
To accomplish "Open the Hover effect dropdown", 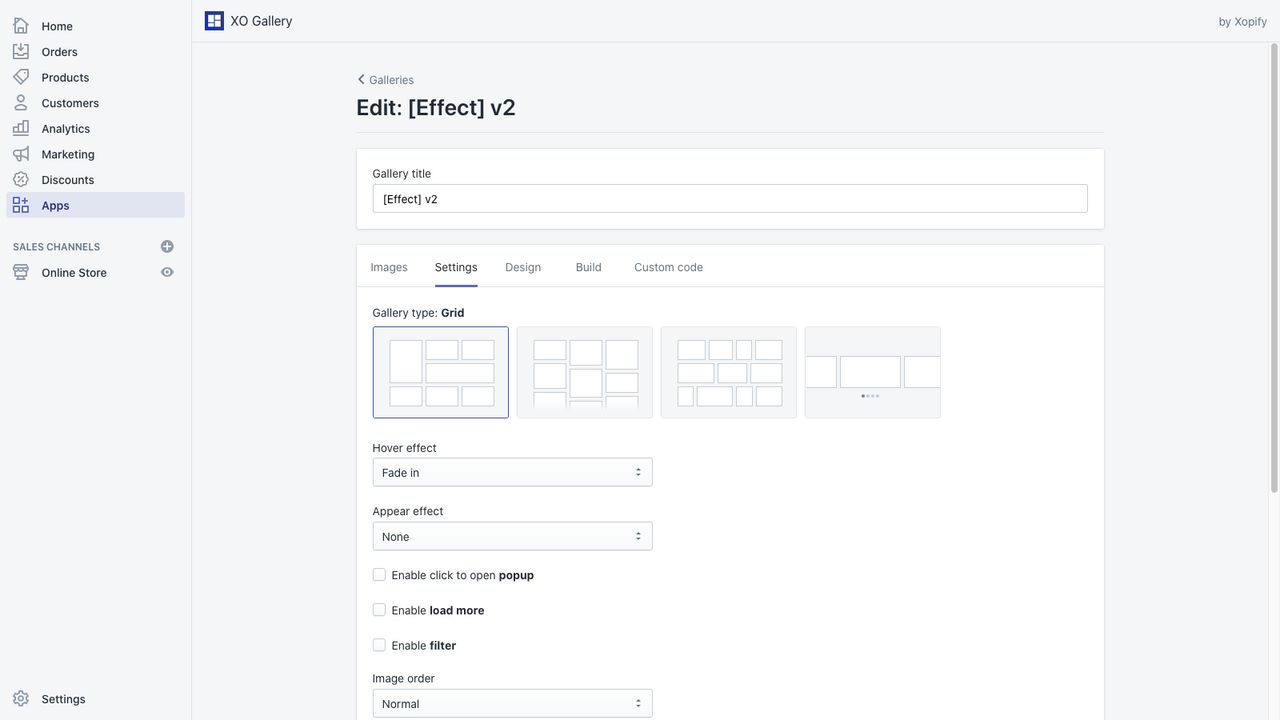I will click(x=512, y=471).
